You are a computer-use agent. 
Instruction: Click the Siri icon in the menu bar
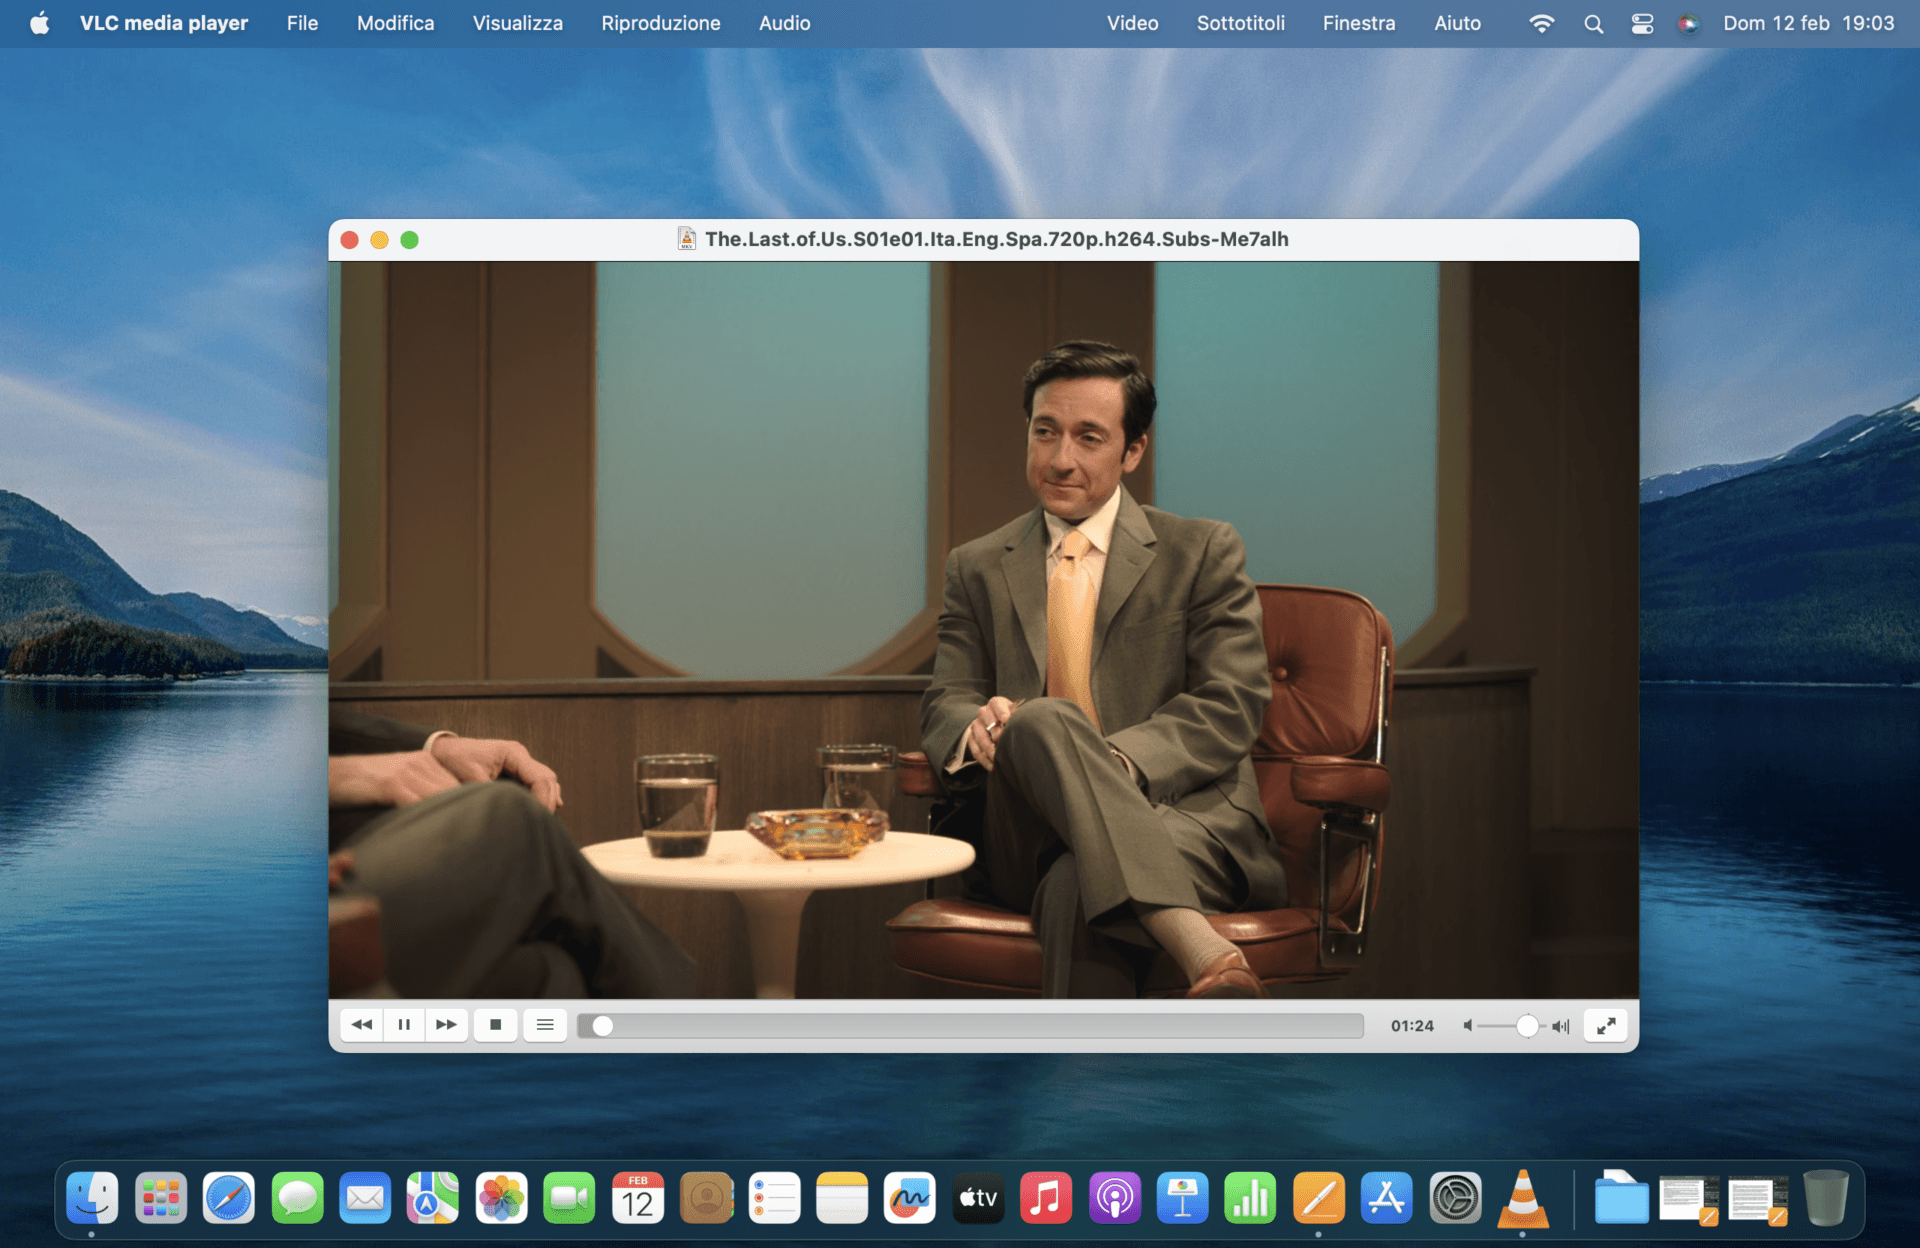[x=1689, y=23]
